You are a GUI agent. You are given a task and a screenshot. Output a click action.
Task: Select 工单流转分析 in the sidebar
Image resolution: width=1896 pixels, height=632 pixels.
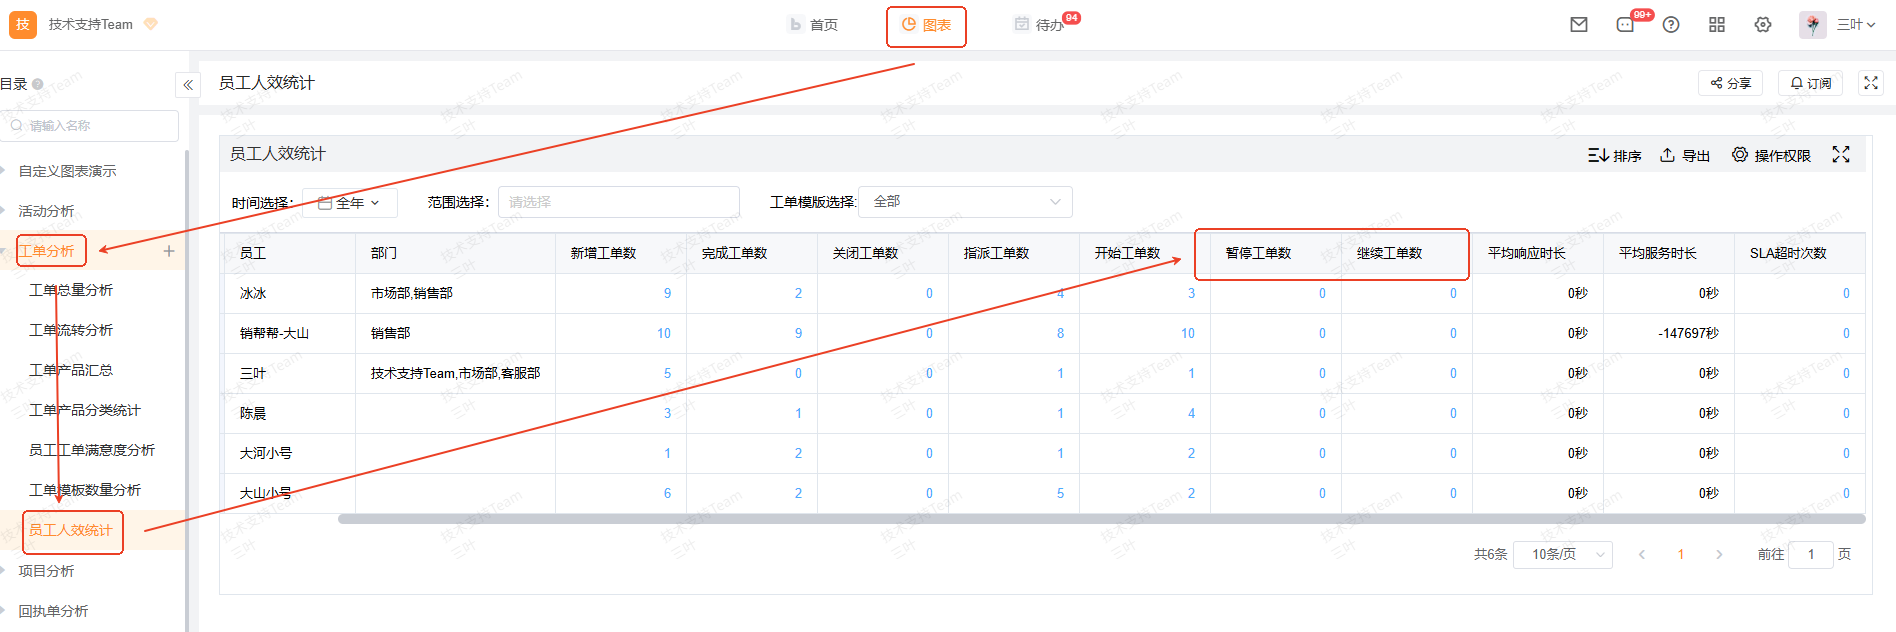click(71, 330)
